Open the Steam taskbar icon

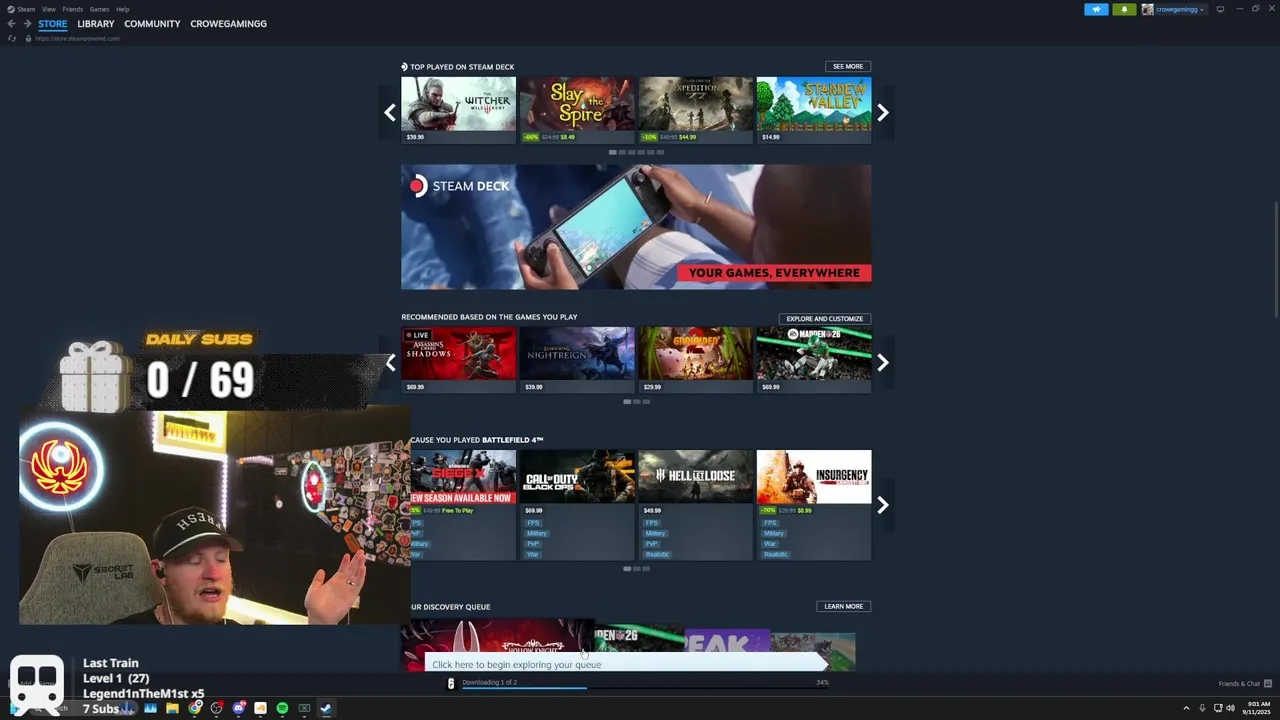click(x=326, y=708)
